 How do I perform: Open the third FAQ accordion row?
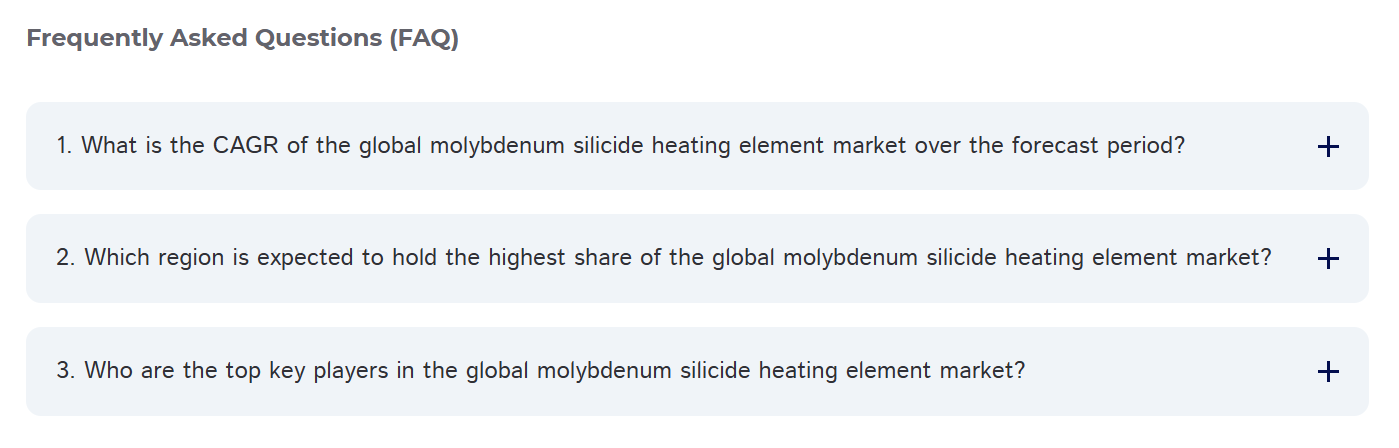pyautogui.click(x=696, y=371)
